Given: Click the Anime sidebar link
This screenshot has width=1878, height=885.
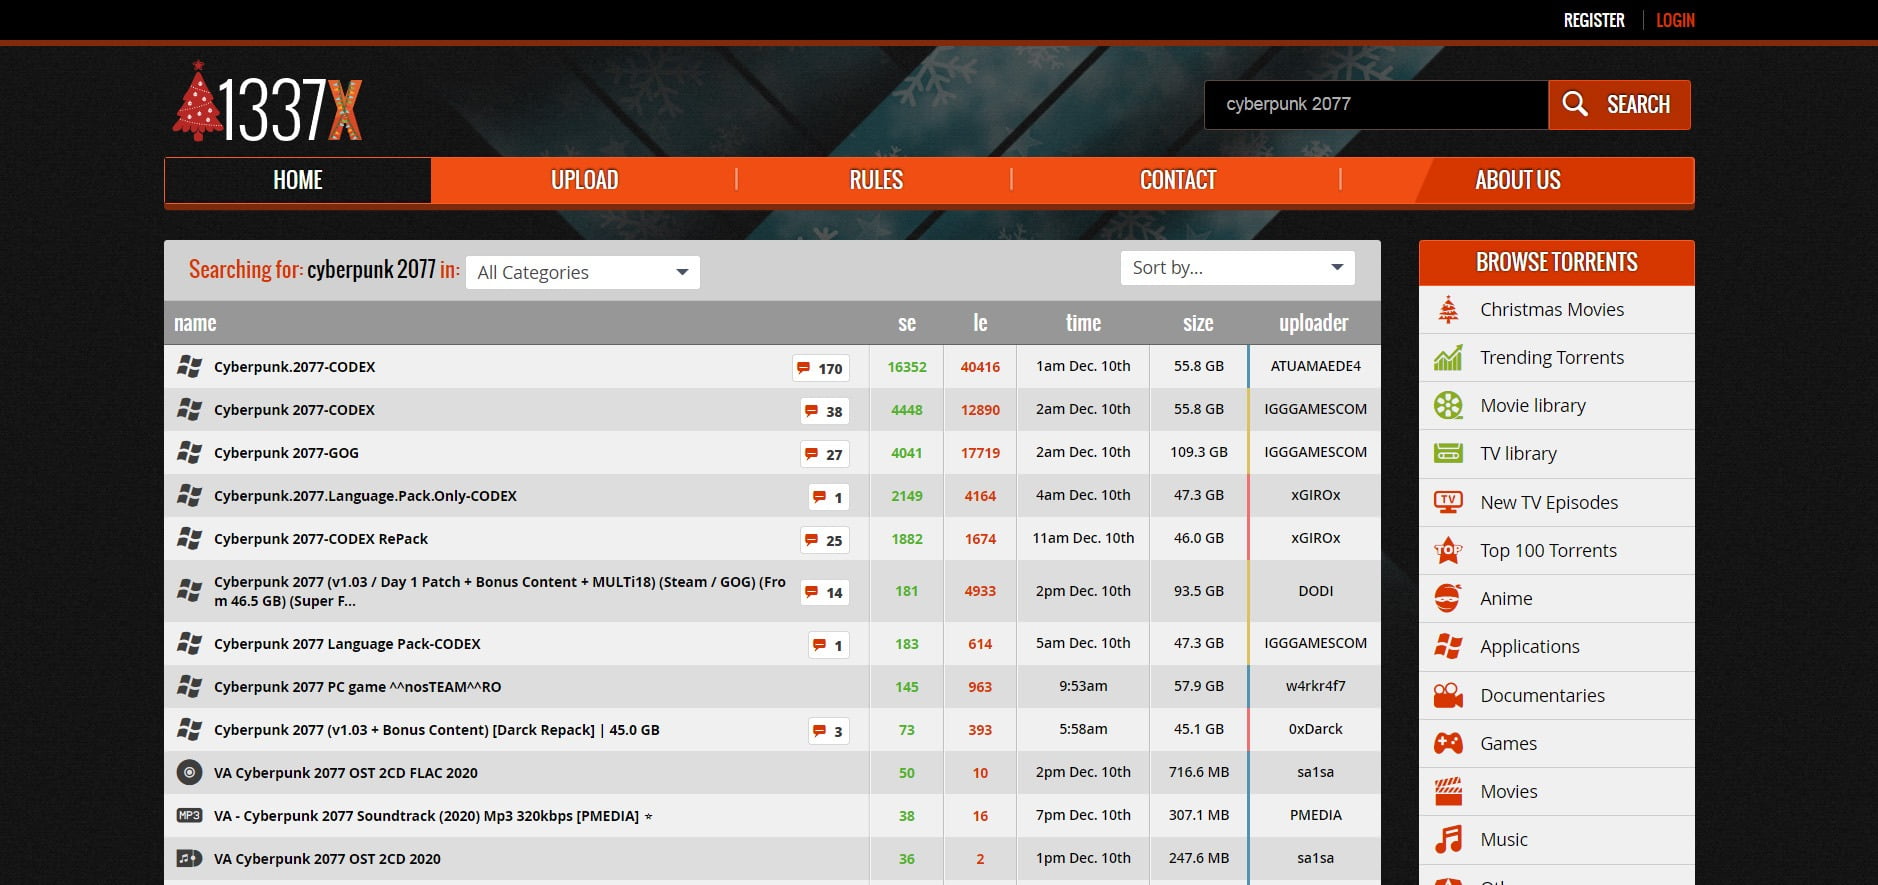Looking at the screenshot, I should (1506, 598).
